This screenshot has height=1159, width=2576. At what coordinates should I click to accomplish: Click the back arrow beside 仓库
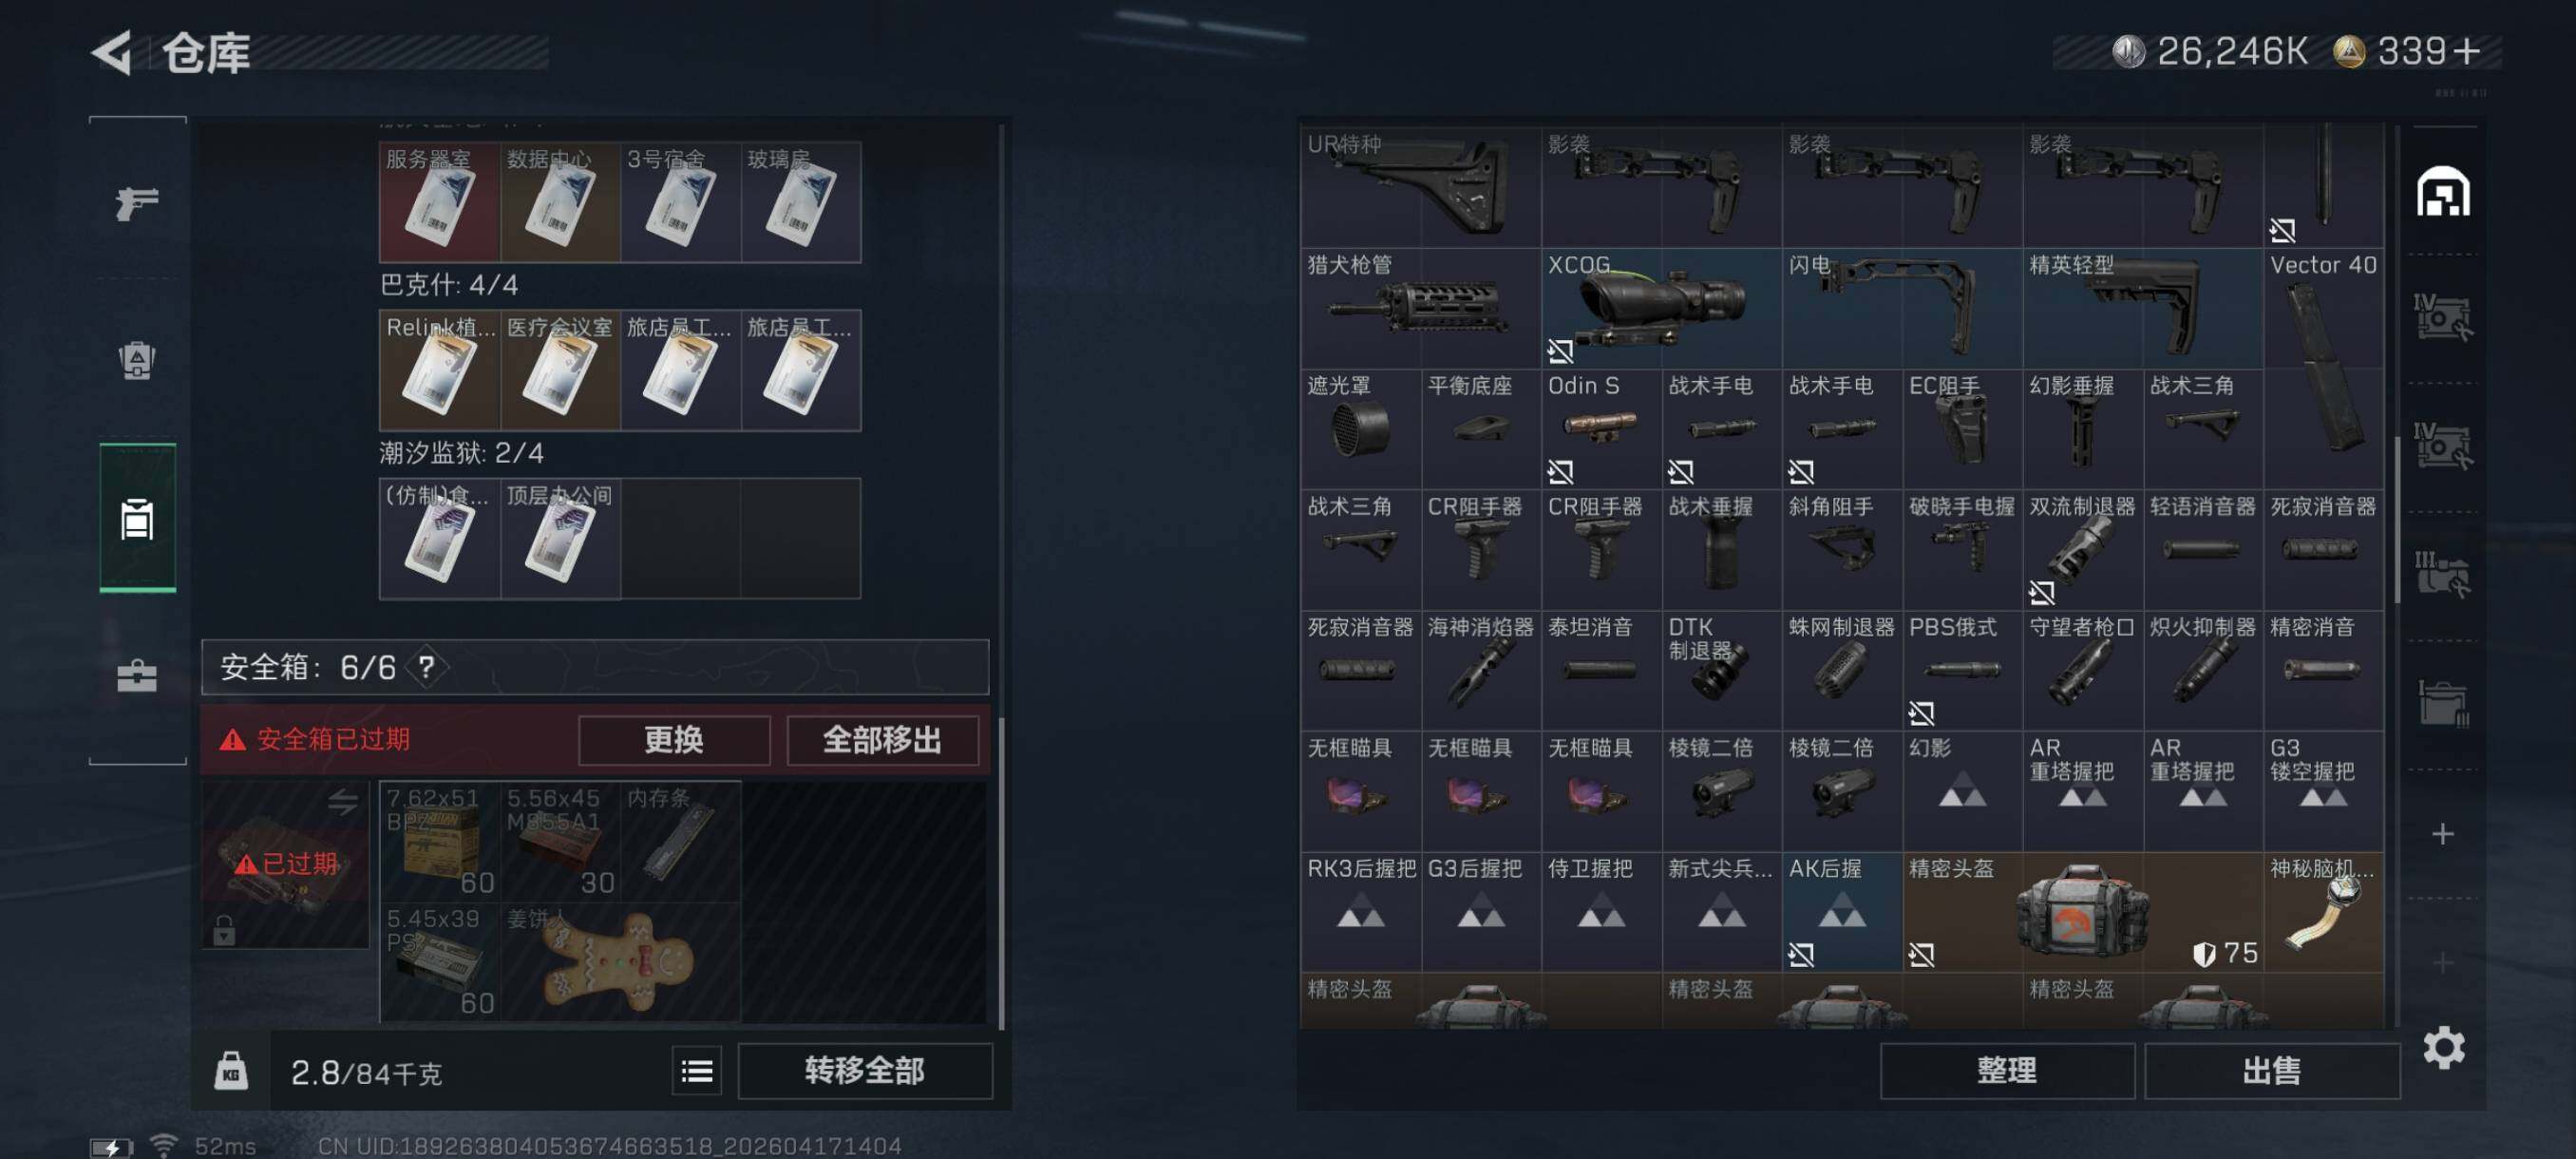[112, 52]
